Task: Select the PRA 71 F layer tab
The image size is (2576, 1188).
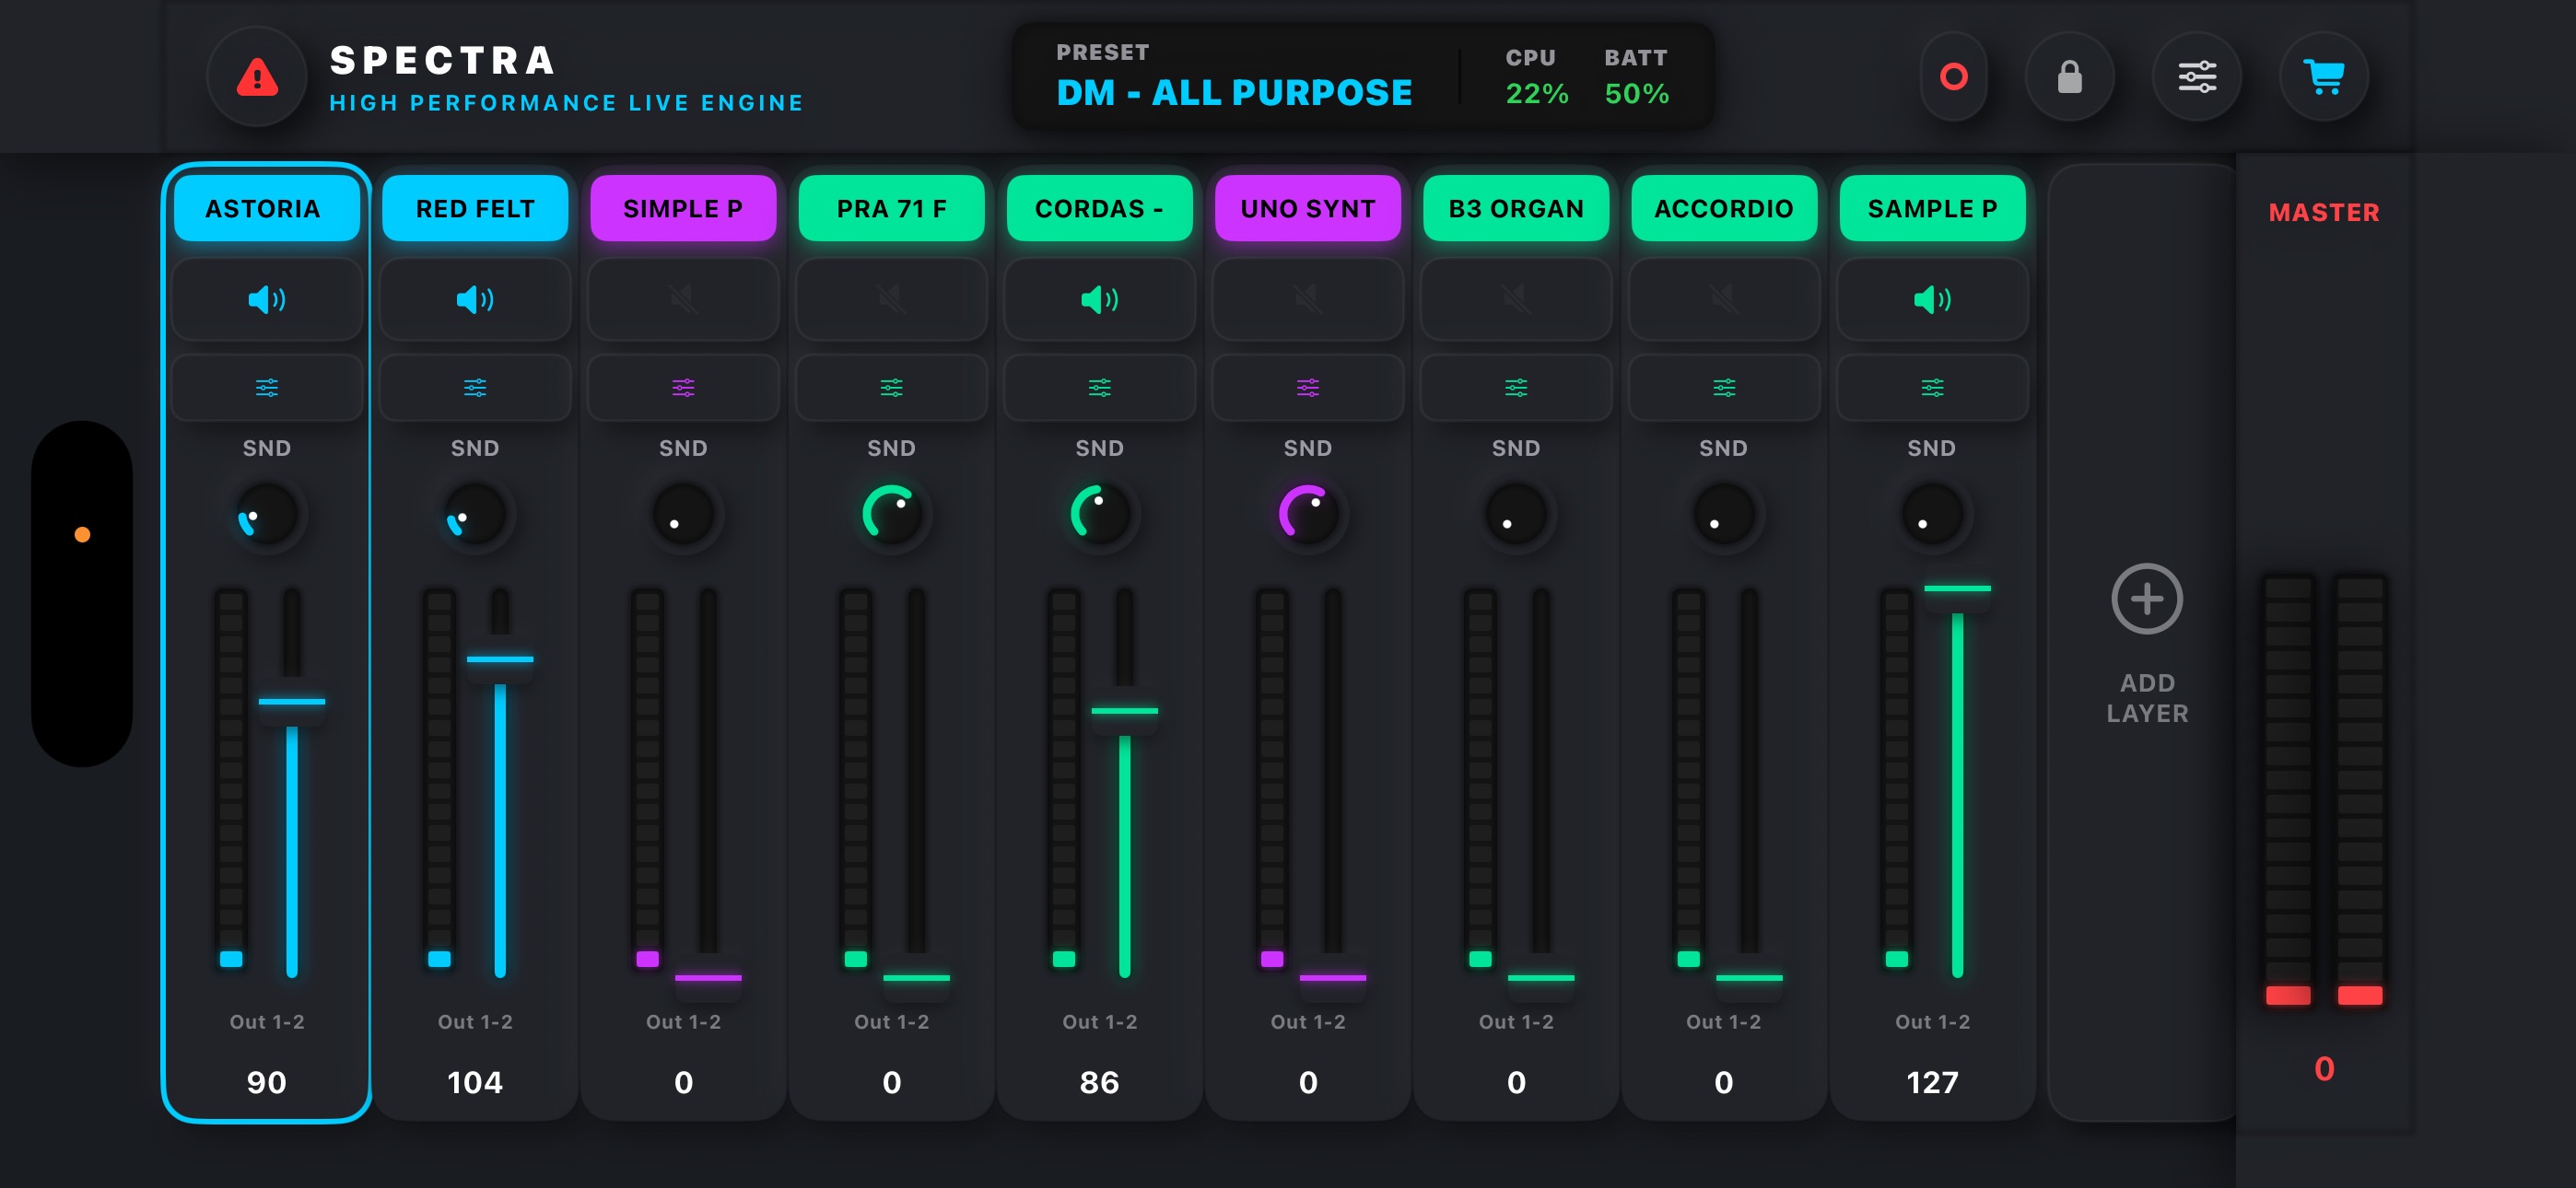Action: point(891,208)
